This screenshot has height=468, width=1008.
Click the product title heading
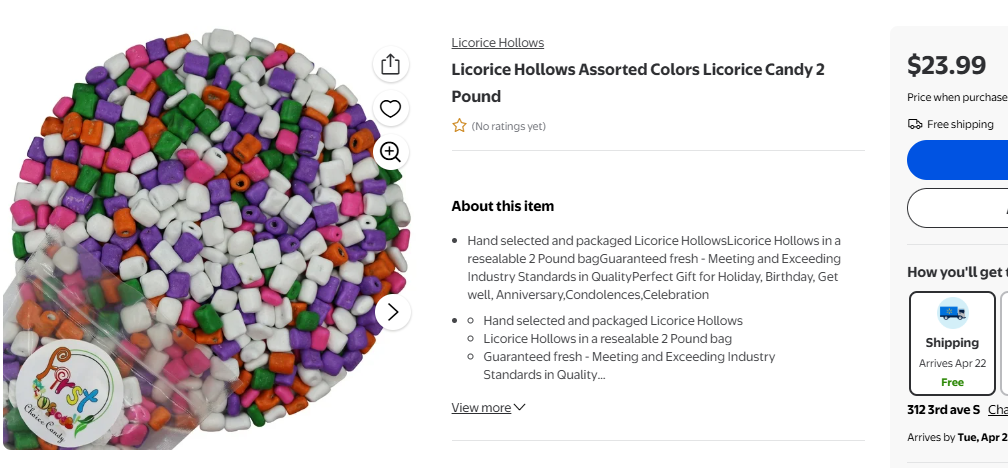pyautogui.click(x=637, y=83)
